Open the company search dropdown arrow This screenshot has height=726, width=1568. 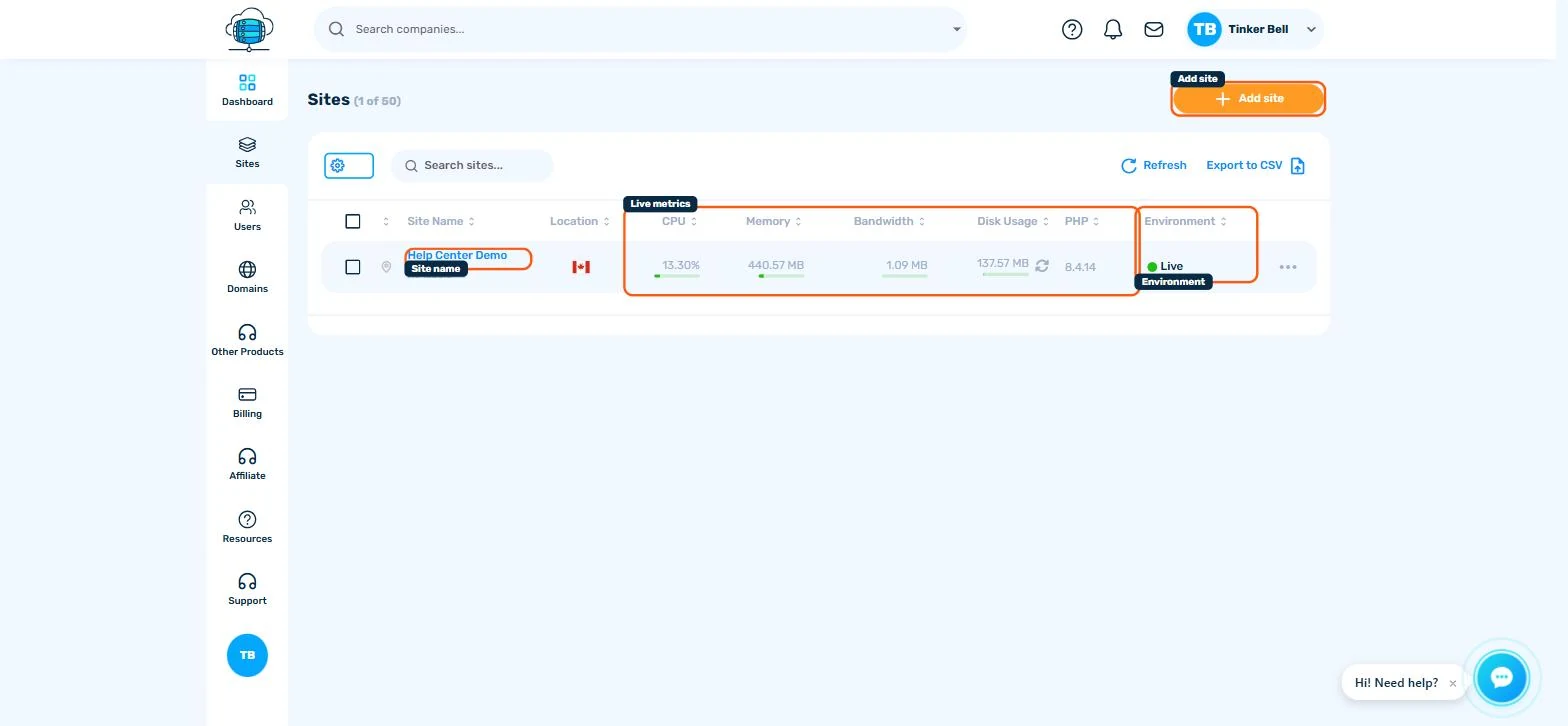coord(956,29)
